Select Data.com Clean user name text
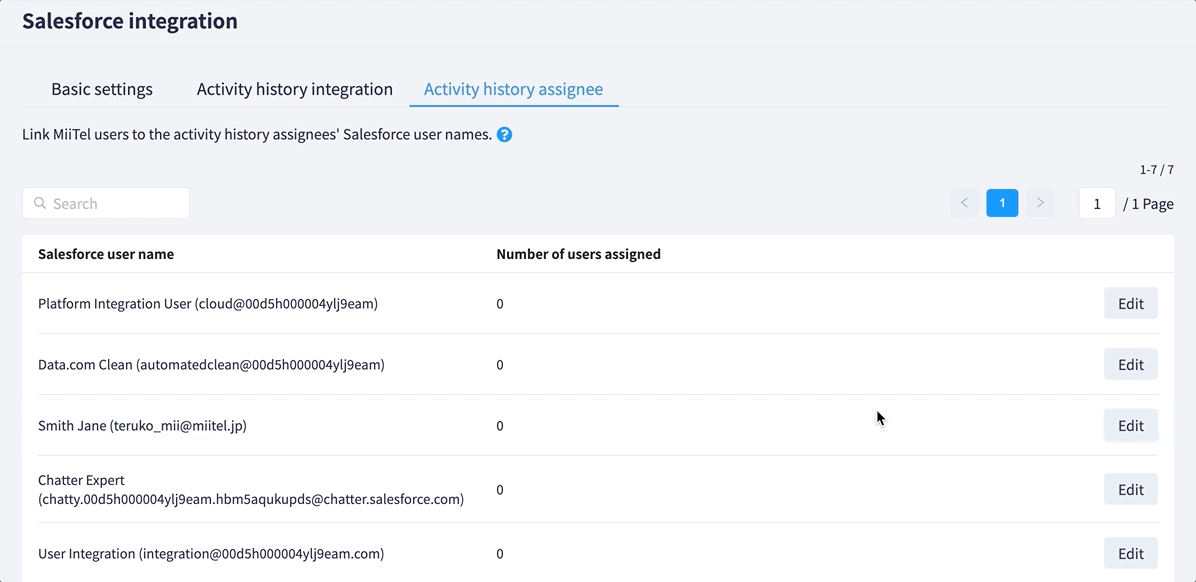Viewport: 1196px width, 582px height. tap(211, 365)
